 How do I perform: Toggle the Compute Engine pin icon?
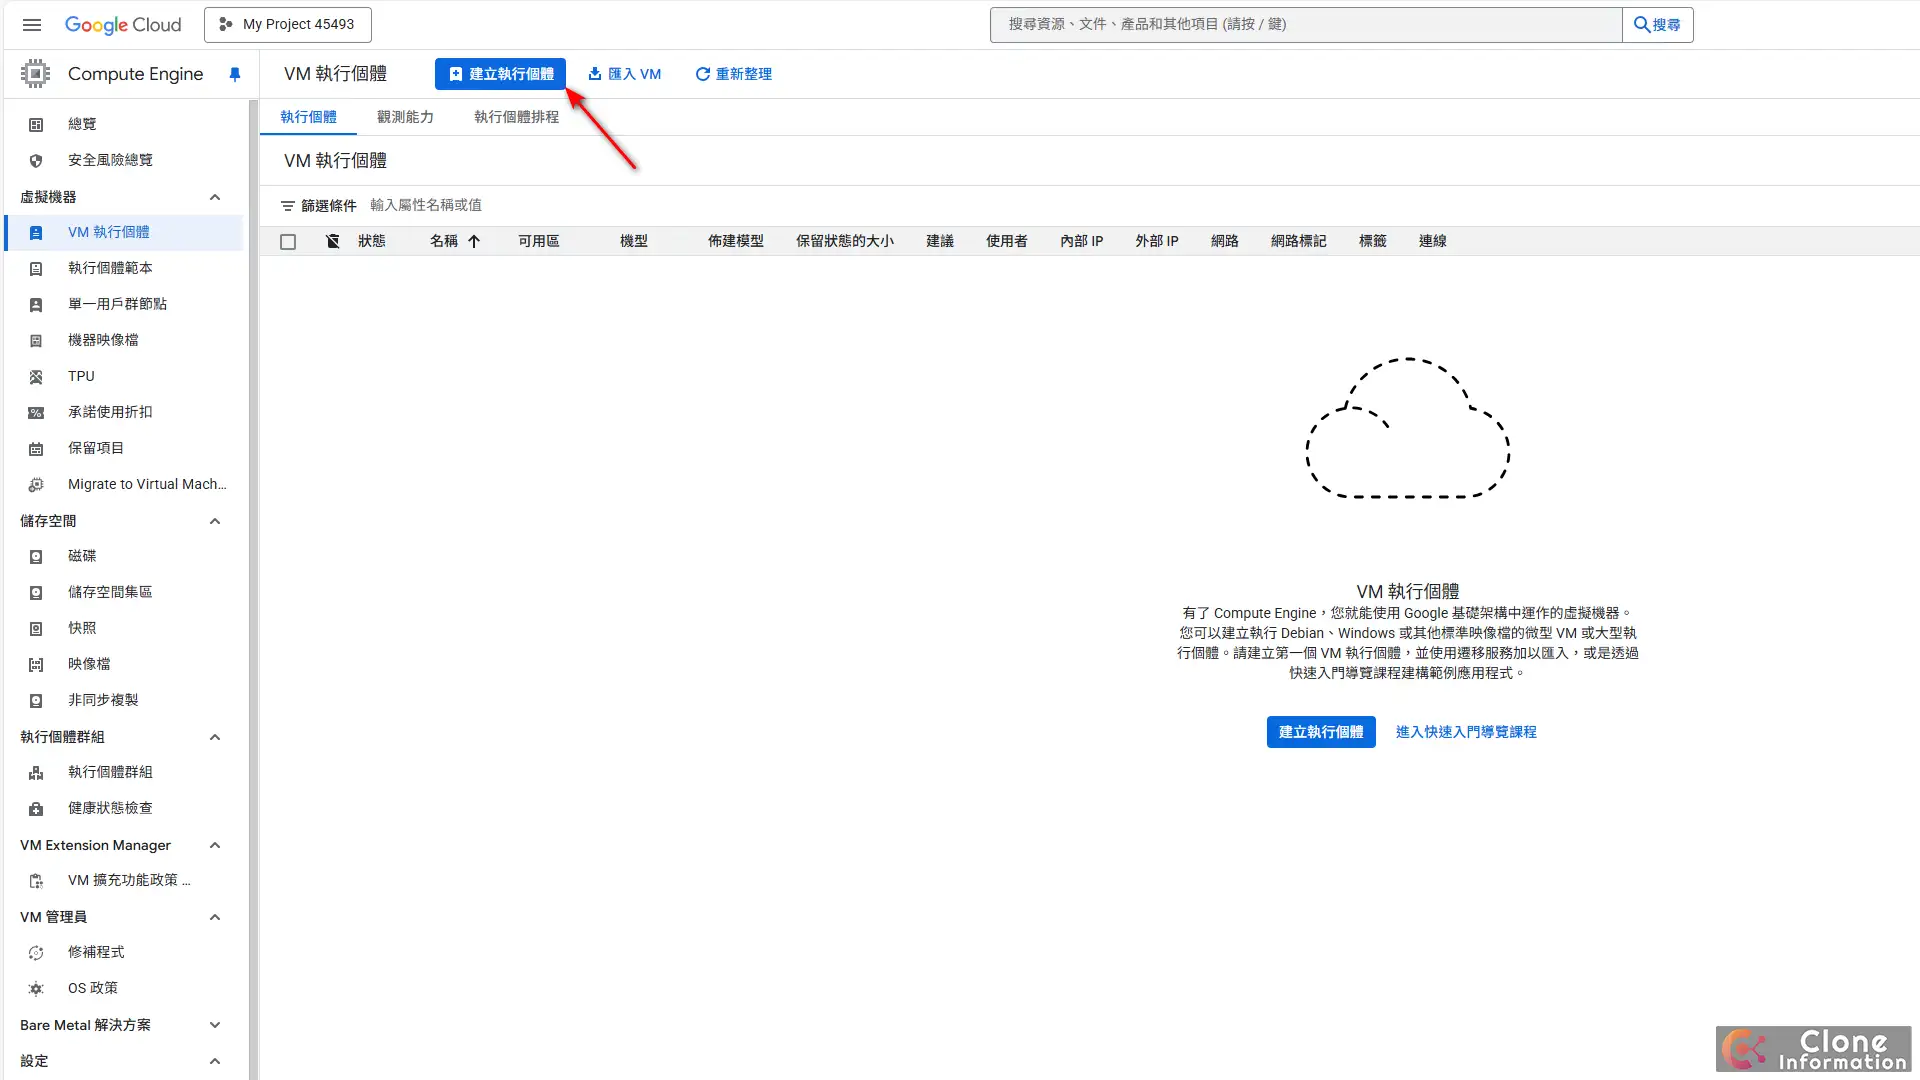235,74
